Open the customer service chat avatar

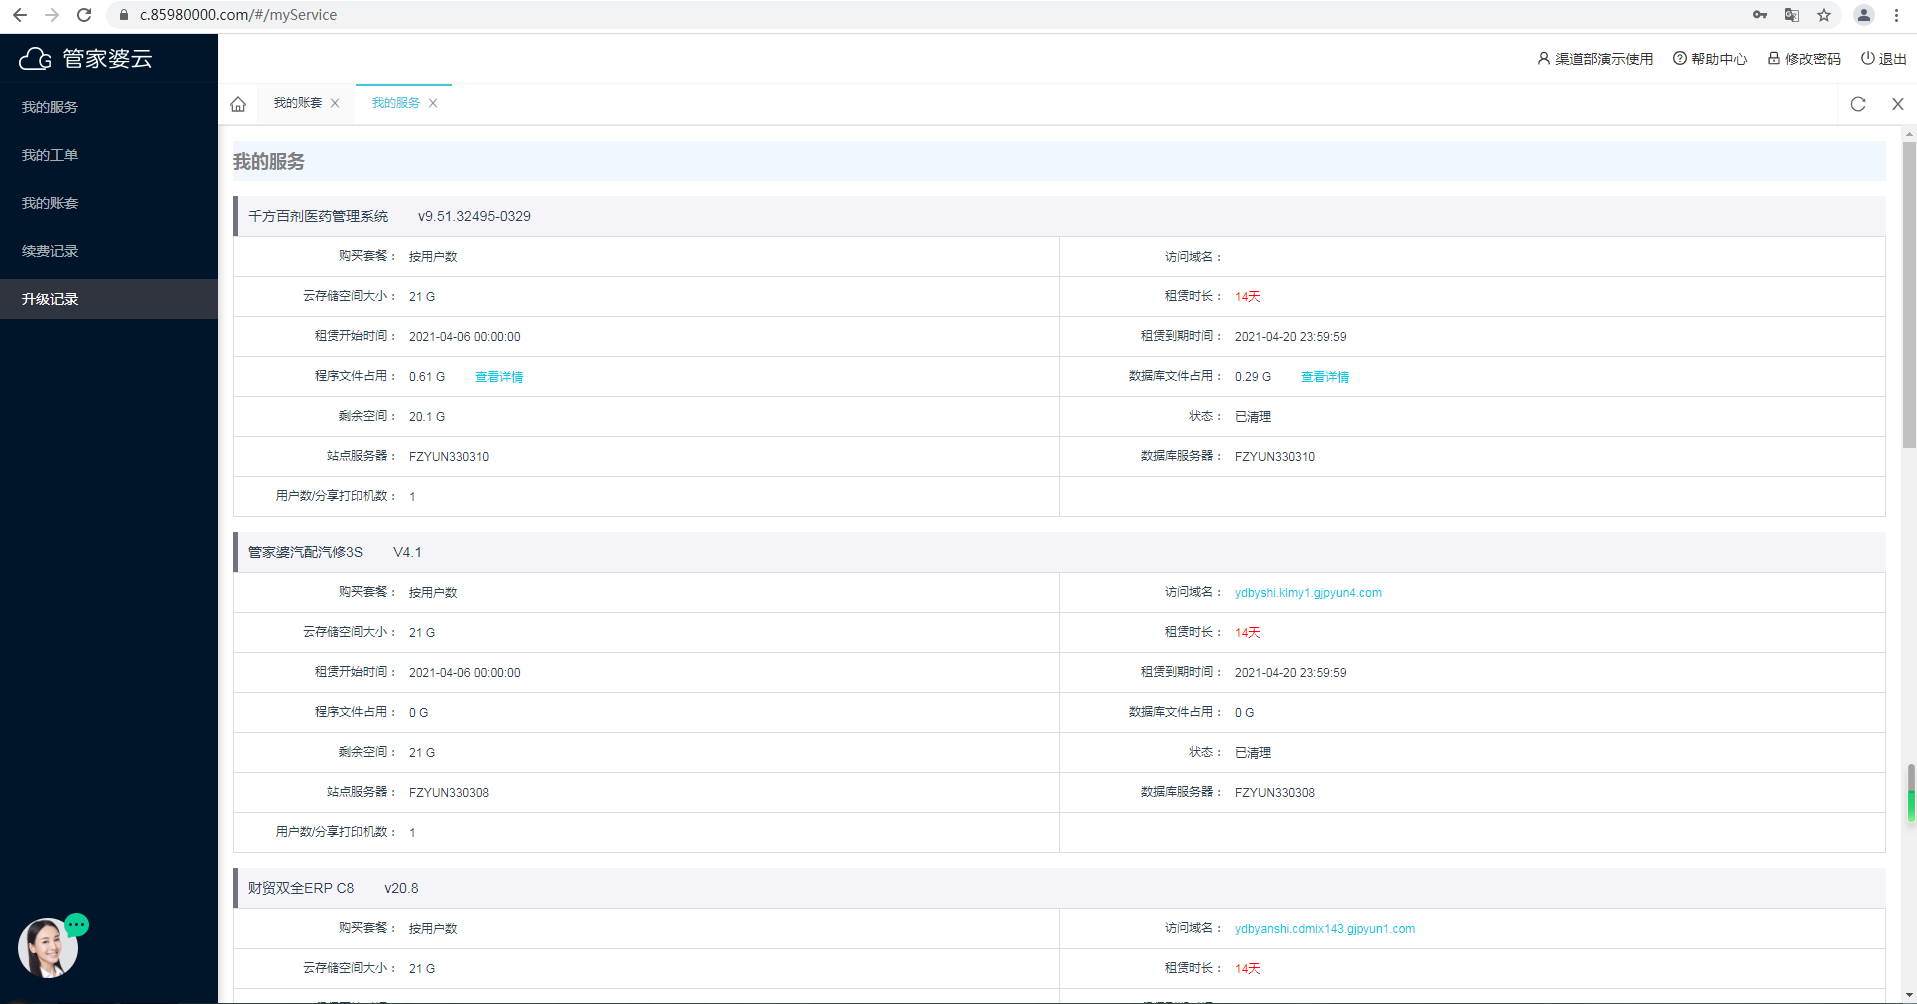47,947
